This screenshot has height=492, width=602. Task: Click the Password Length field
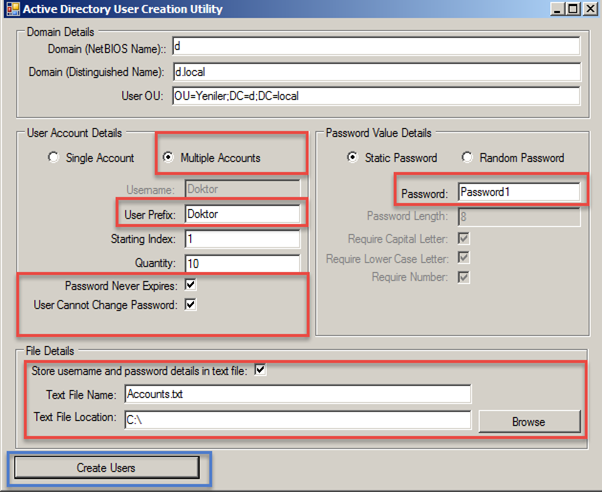coord(519,217)
